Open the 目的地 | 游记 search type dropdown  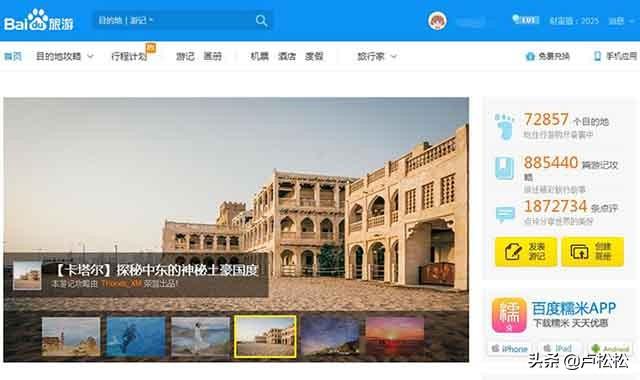tap(126, 20)
